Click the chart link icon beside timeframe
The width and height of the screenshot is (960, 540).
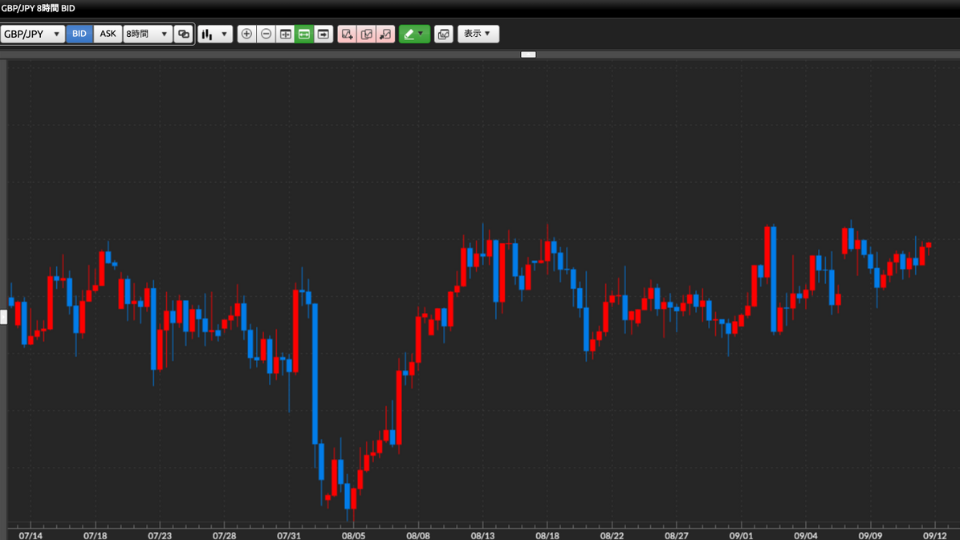click(183, 34)
